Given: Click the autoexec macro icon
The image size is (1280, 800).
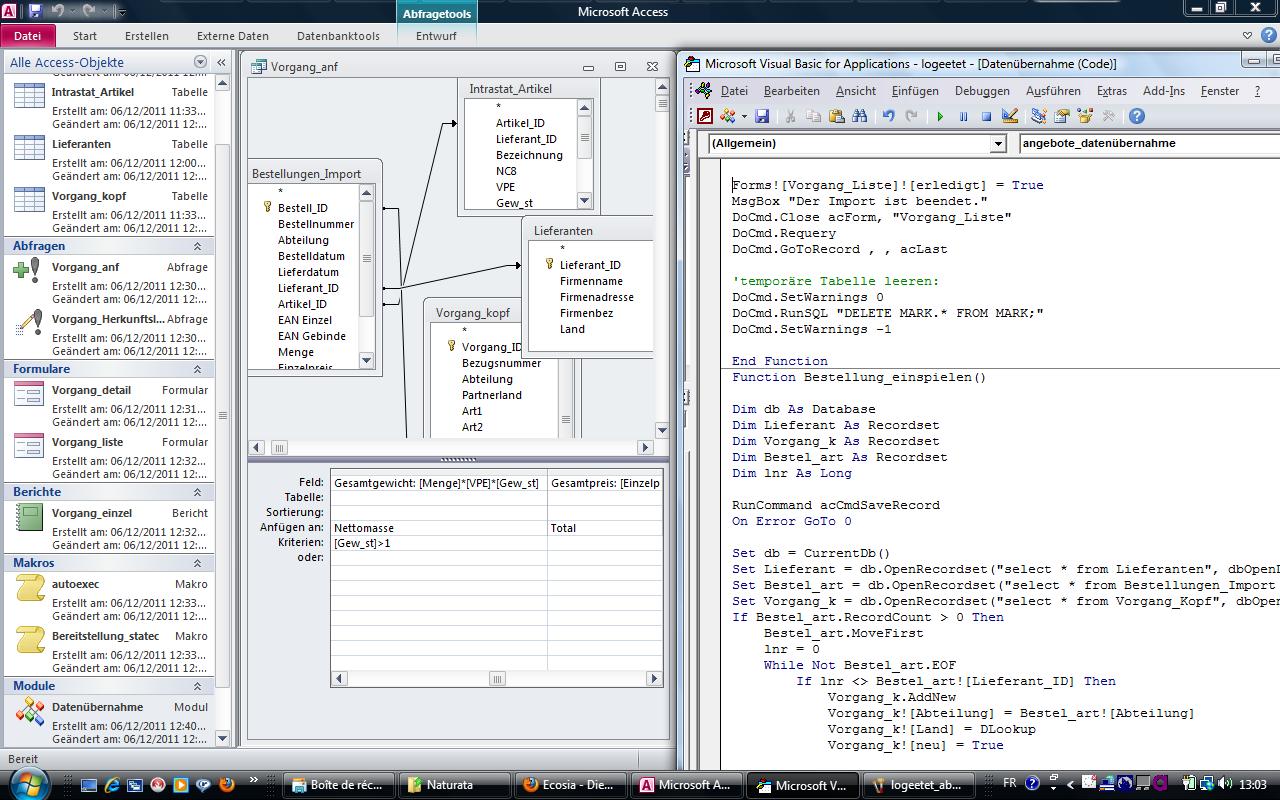Looking at the screenshot, I should (x=28, y=588).
